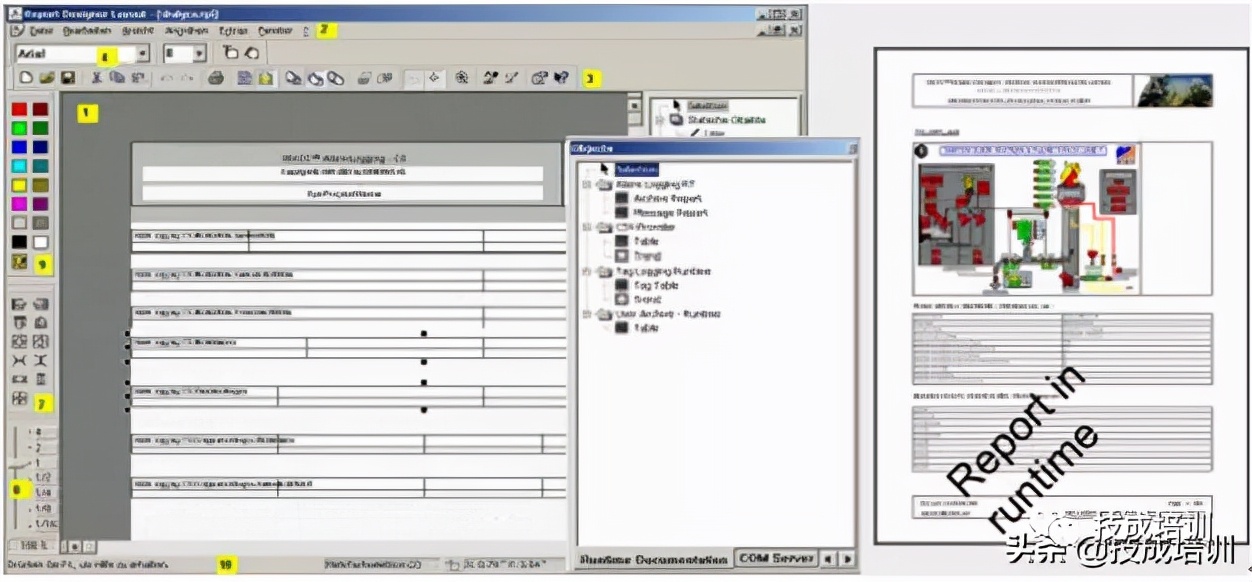Click the New layout toolbar icon

coord(27,78)
